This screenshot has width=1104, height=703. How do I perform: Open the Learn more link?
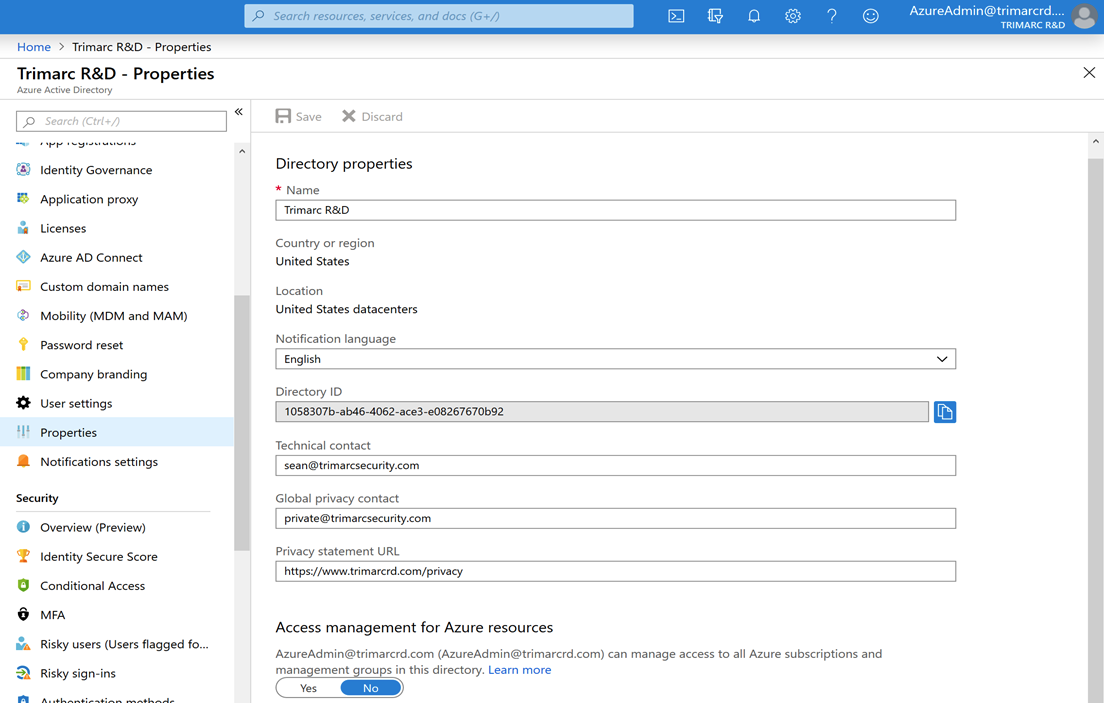[519, 669]
